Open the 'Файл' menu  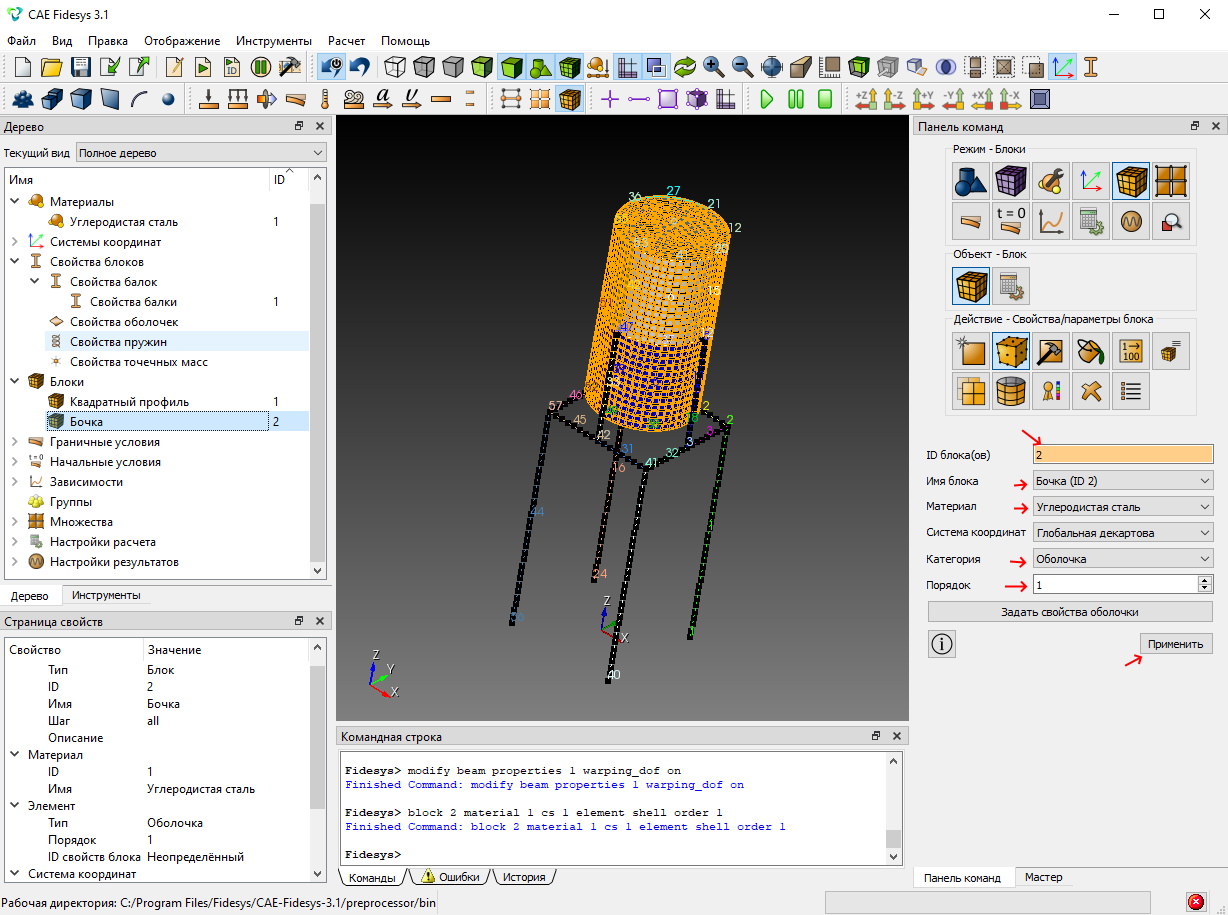pos(21,41)
